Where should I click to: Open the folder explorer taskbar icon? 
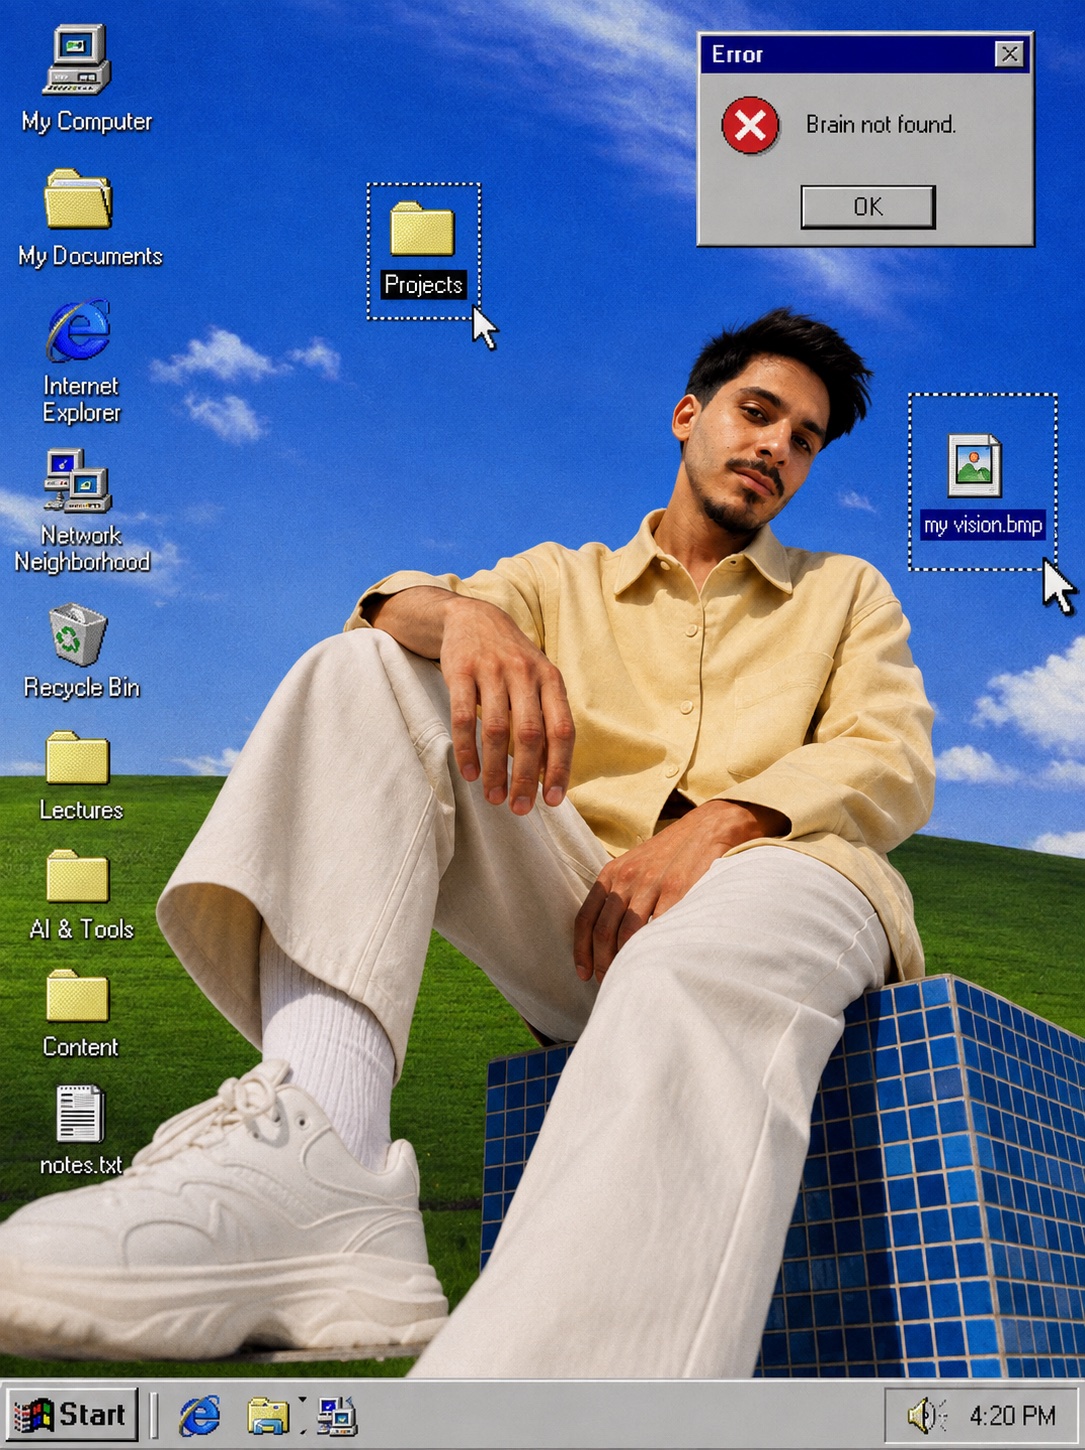(268, 1415)
